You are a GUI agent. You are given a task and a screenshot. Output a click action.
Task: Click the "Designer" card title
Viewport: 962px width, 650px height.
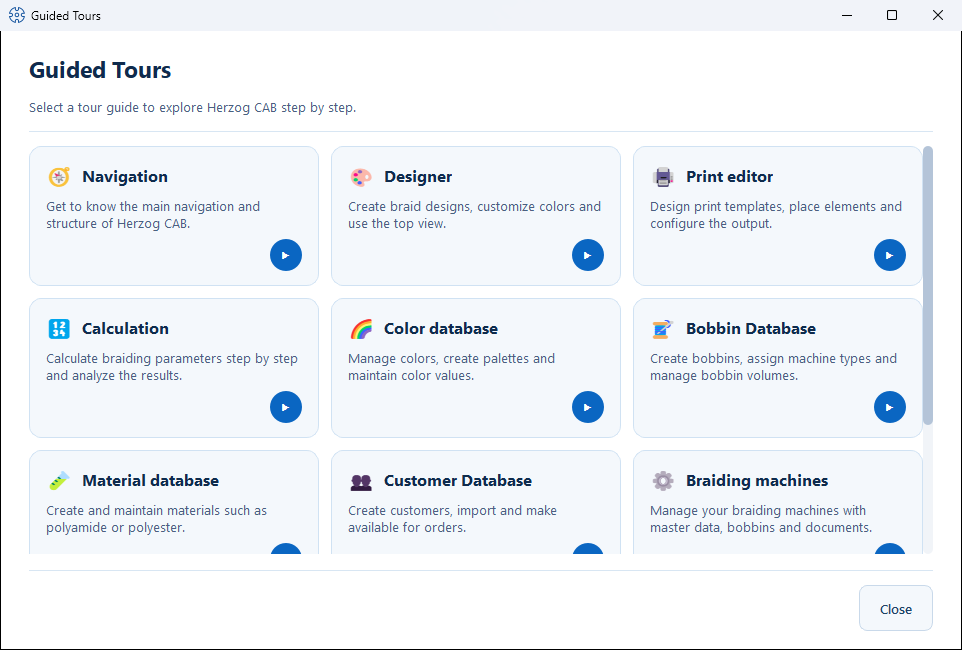[418, 177]
